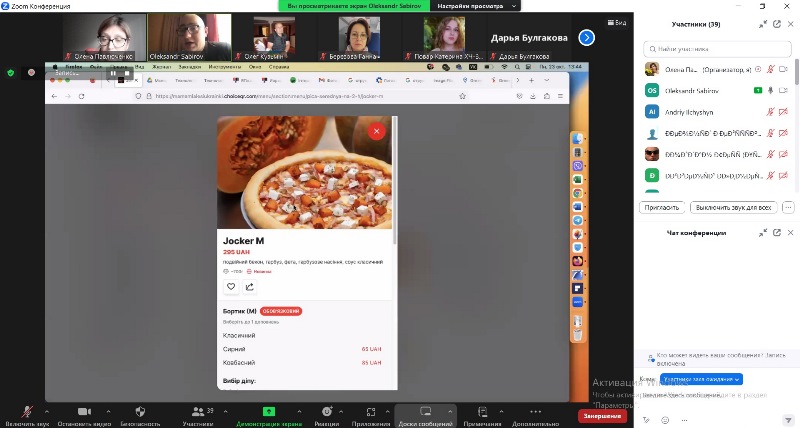Expand notes options arrow

(501, 411)
